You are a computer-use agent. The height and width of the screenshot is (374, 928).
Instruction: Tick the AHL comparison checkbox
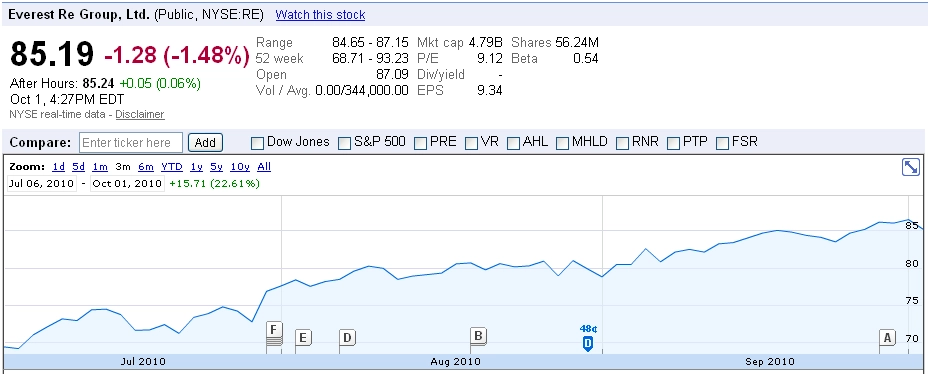(513, 143)
